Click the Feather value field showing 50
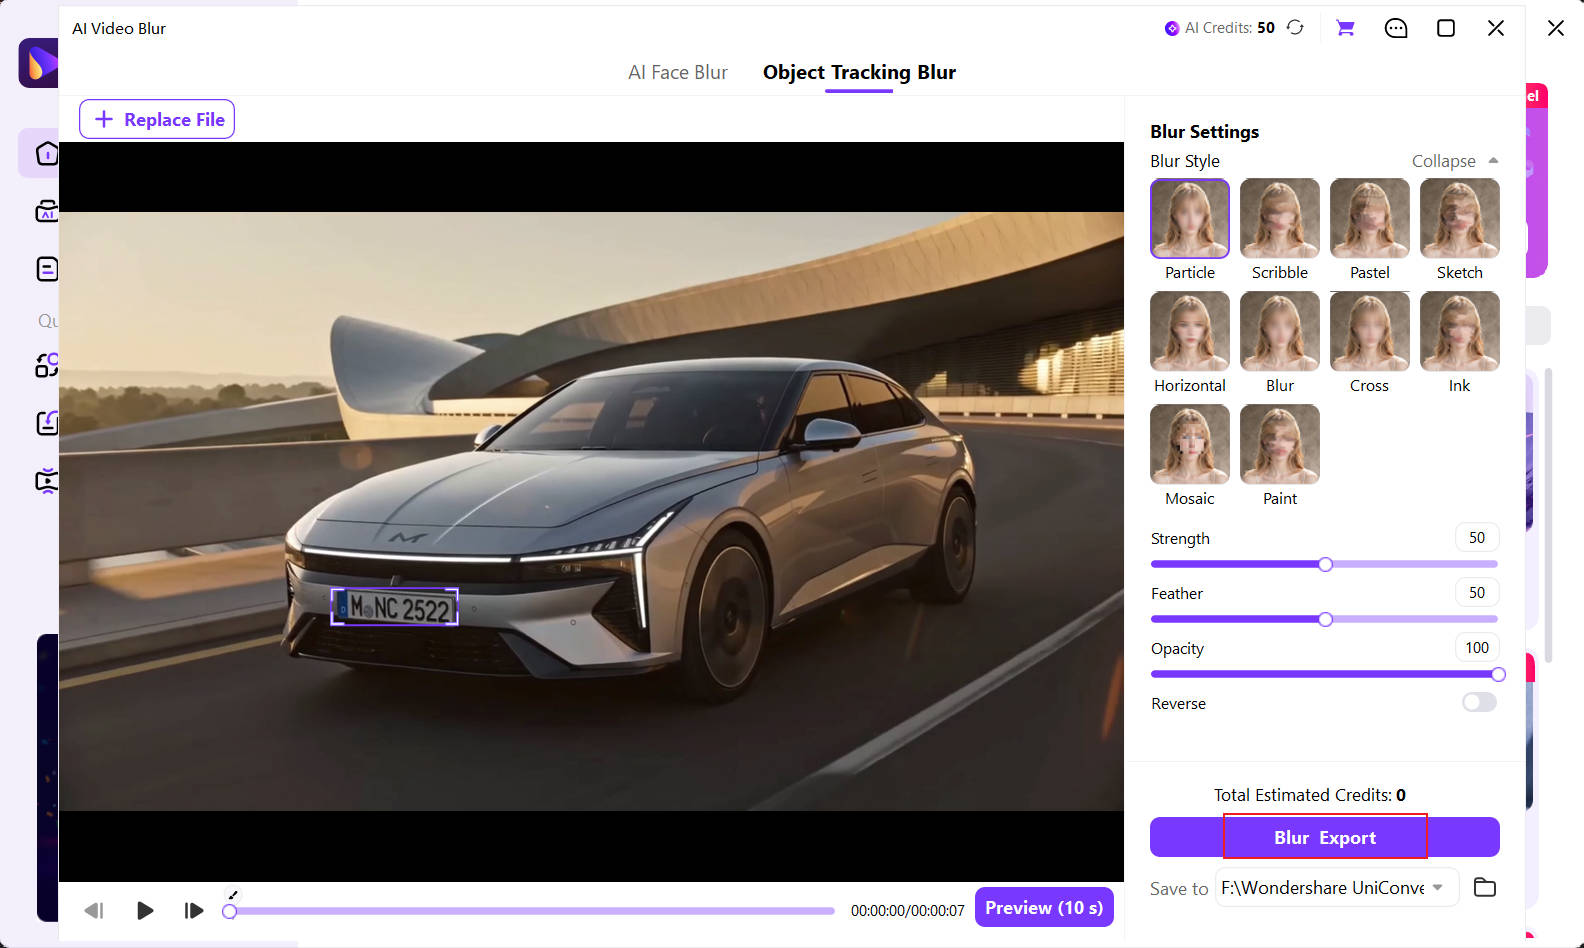Screen dimensions: 1584x948 pos(1477,593)
